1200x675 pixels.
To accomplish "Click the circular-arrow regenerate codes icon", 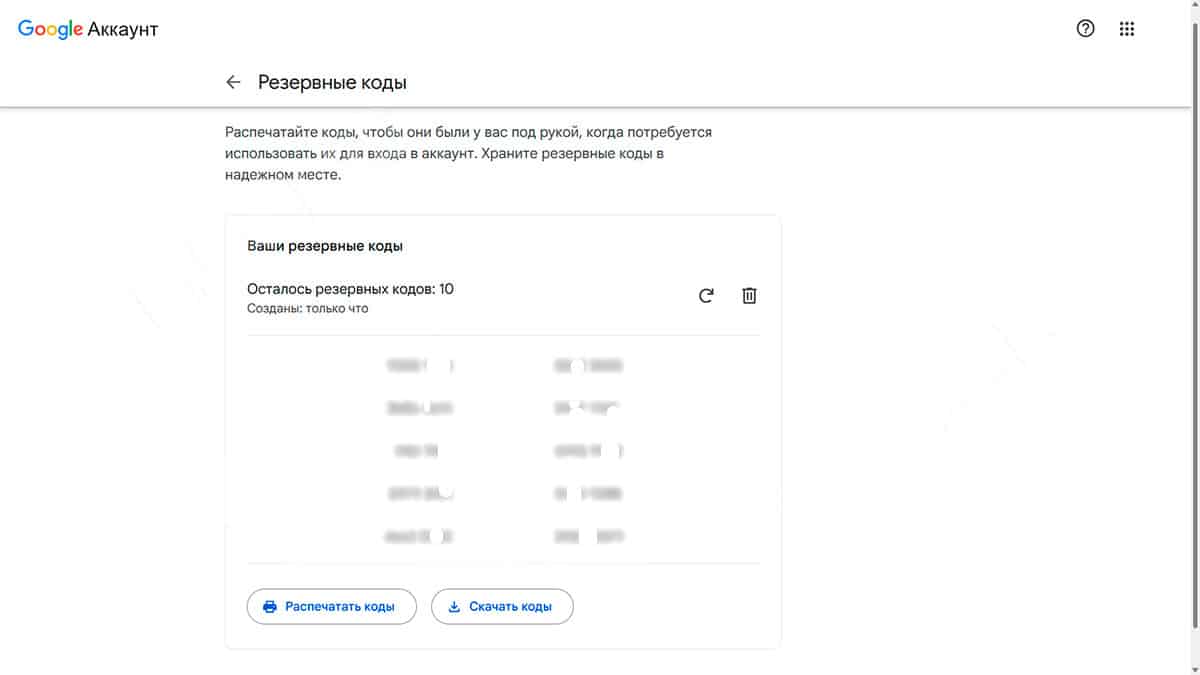I will 706,296.
